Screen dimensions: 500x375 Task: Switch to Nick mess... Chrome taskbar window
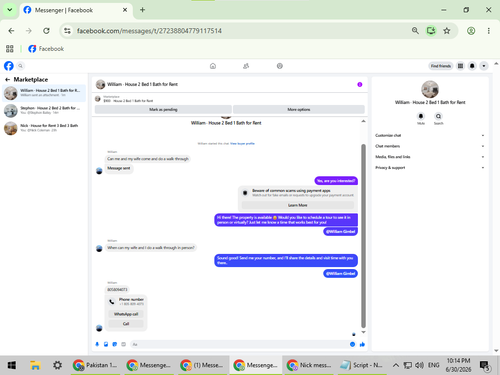coord(309,365)
